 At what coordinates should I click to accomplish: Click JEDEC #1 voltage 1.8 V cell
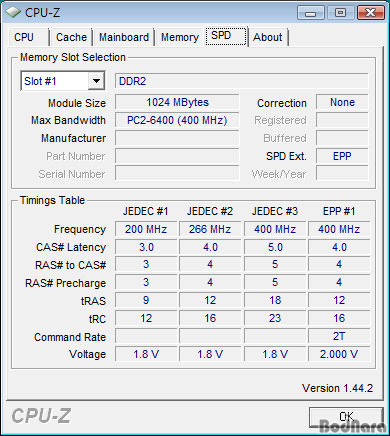pos(146,354)
